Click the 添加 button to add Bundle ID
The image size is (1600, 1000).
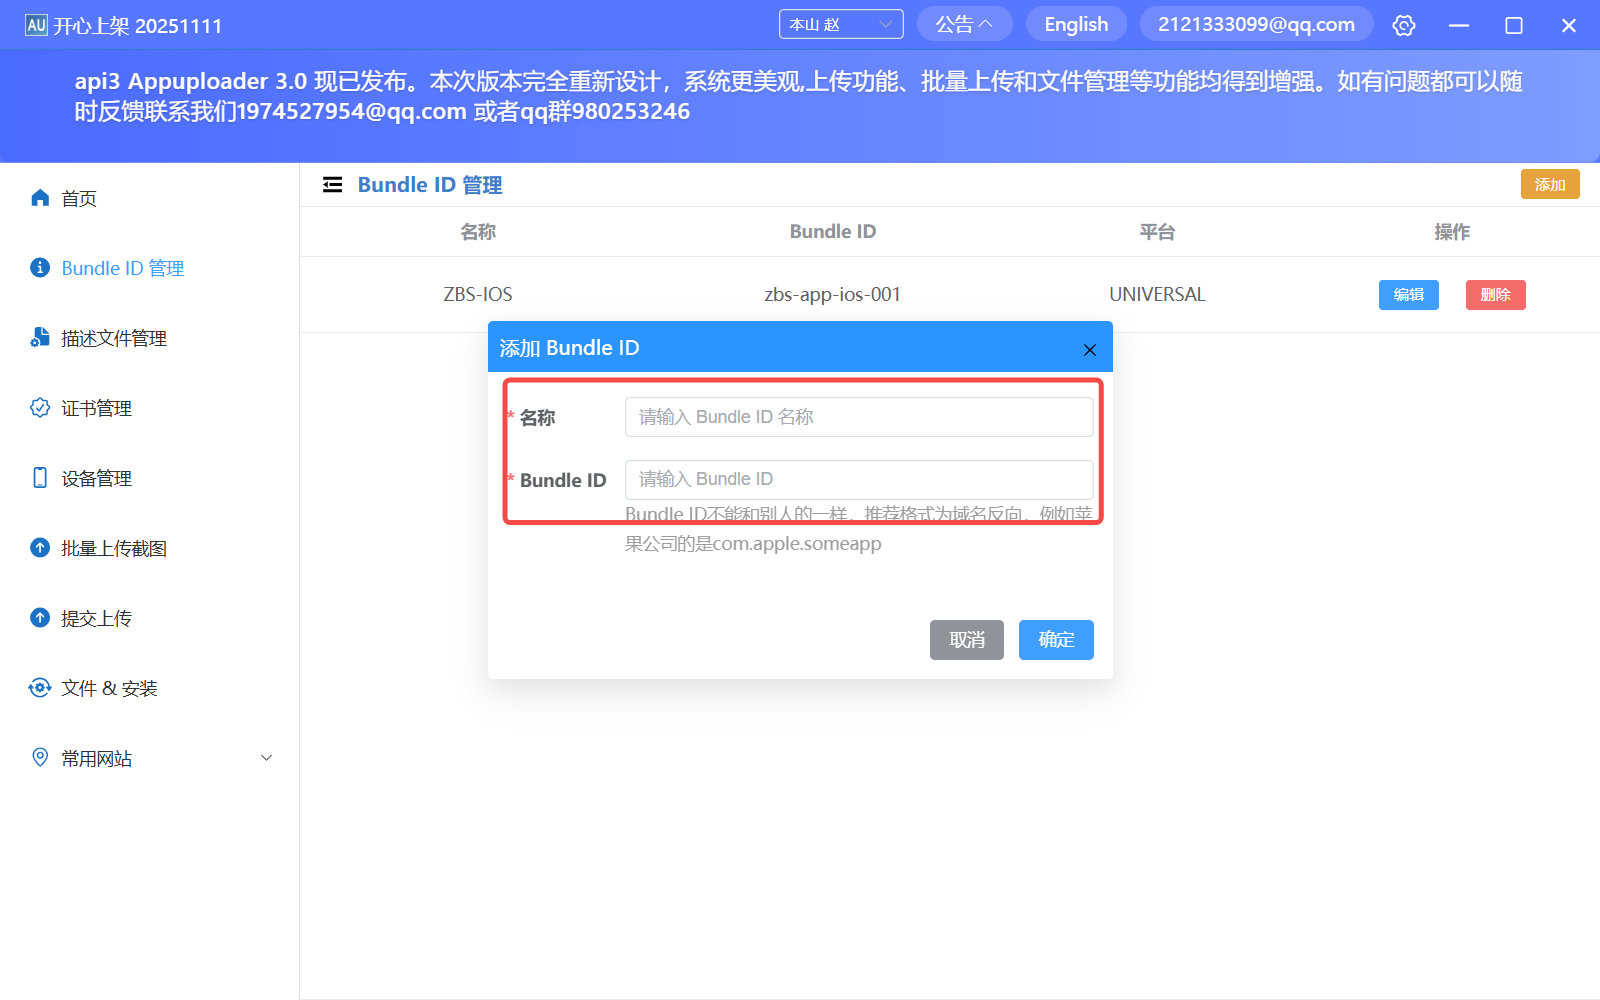tap(1549, 184)
